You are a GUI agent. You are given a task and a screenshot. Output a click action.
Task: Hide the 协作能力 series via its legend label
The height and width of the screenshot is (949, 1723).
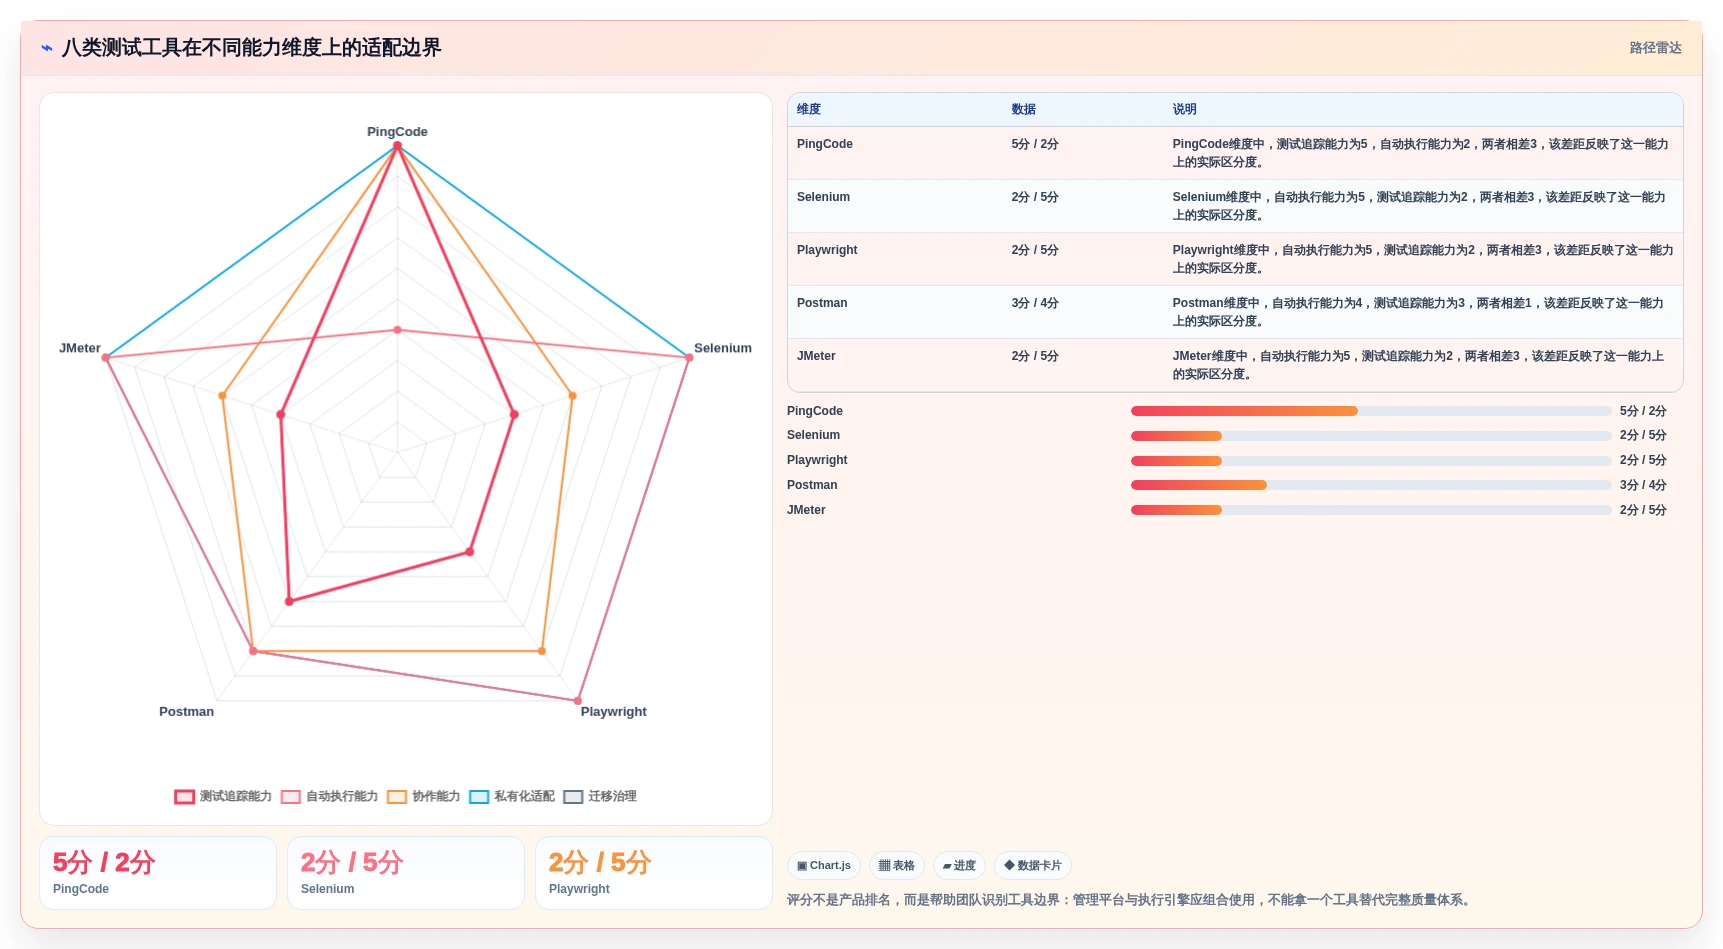[436, 797]
